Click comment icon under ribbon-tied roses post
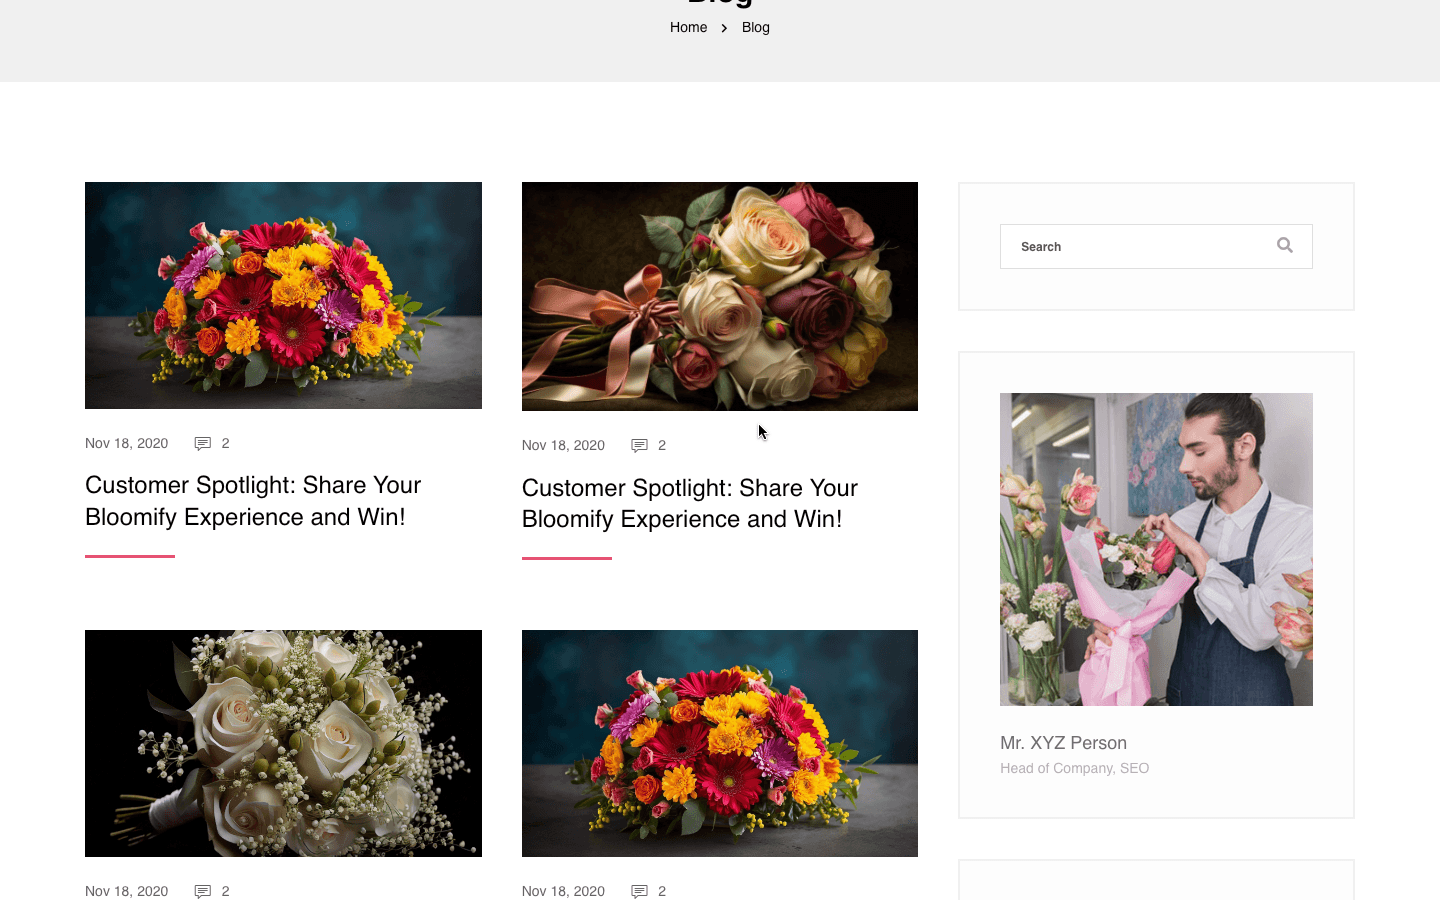The height and width of the screenshot is (900, 1440). pyautogui.click(x=639, y=446)
